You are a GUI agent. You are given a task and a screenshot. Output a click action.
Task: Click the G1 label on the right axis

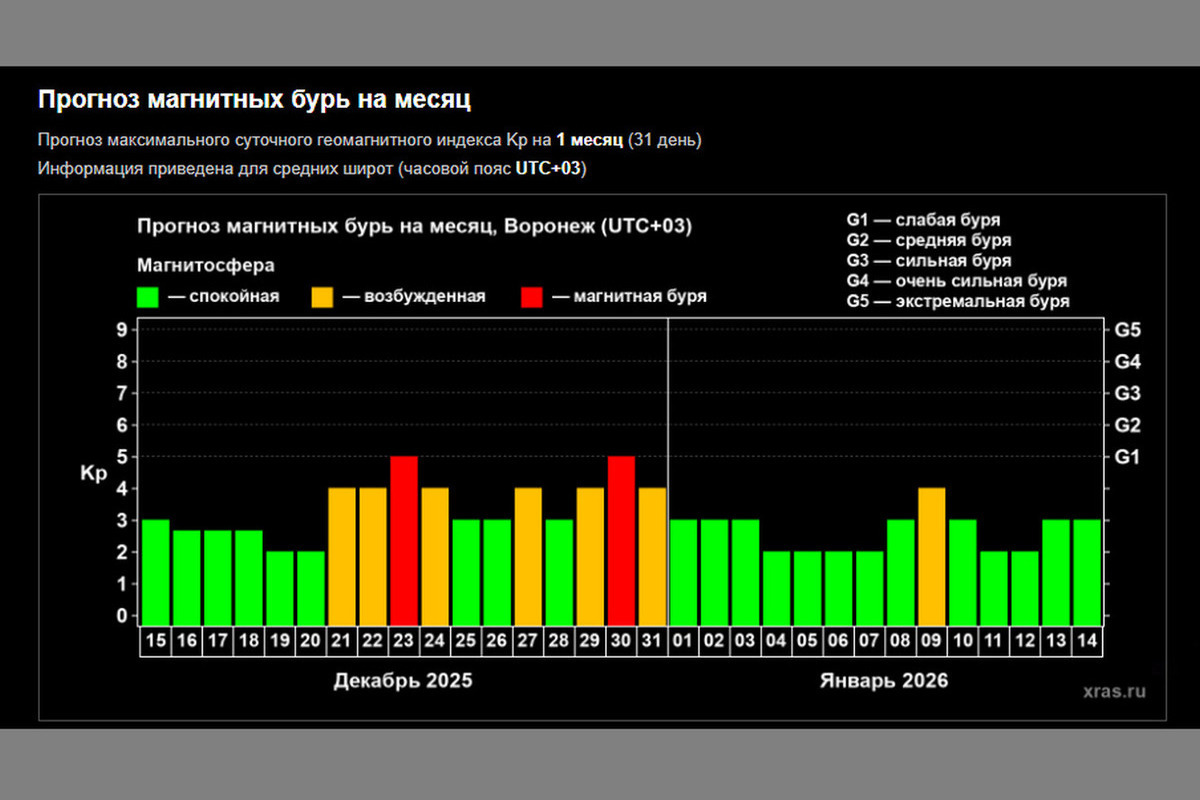coord(1127,457)
